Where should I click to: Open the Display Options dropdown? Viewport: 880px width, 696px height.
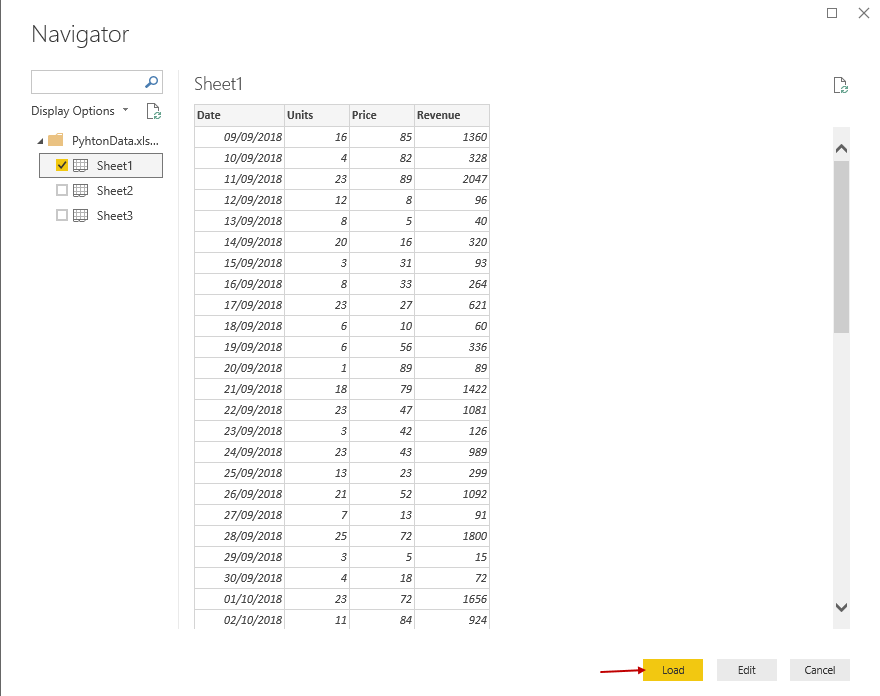click(x=80, y=111)
